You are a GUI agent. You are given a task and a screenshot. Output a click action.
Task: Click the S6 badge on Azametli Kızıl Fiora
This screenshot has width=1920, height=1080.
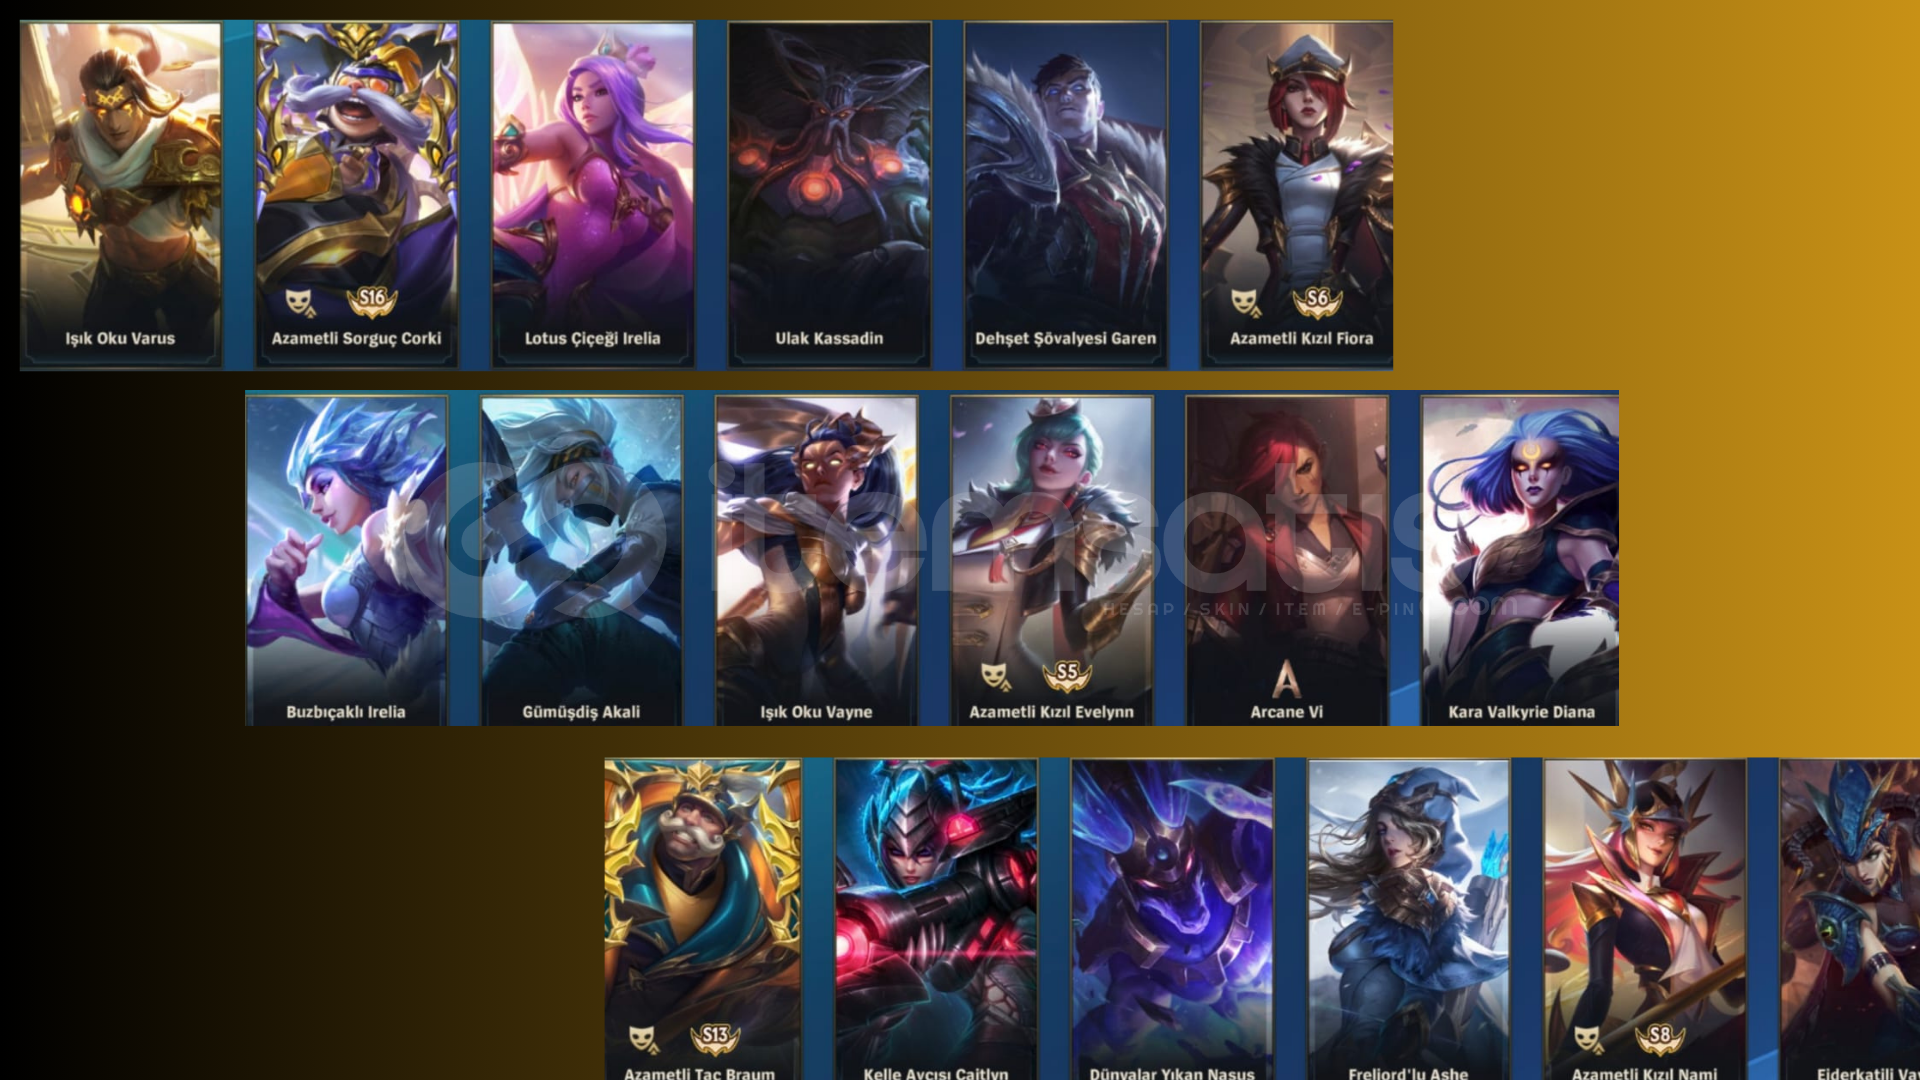pyautogui.click(x=1317, y=300)
